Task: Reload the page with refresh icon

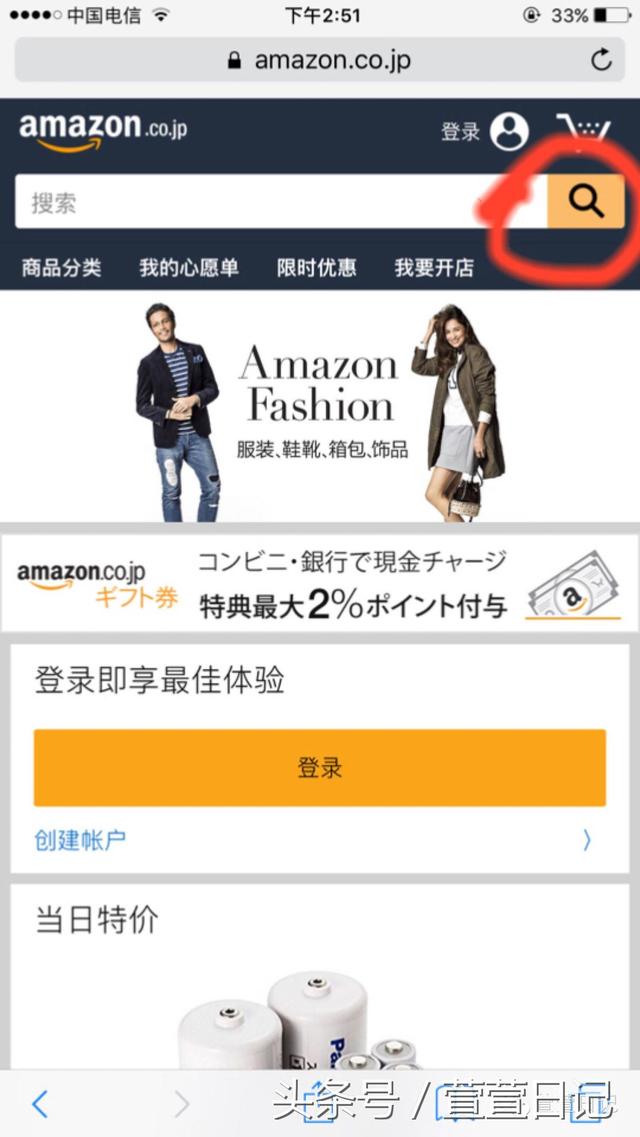Action: click(x=601, y=59)
